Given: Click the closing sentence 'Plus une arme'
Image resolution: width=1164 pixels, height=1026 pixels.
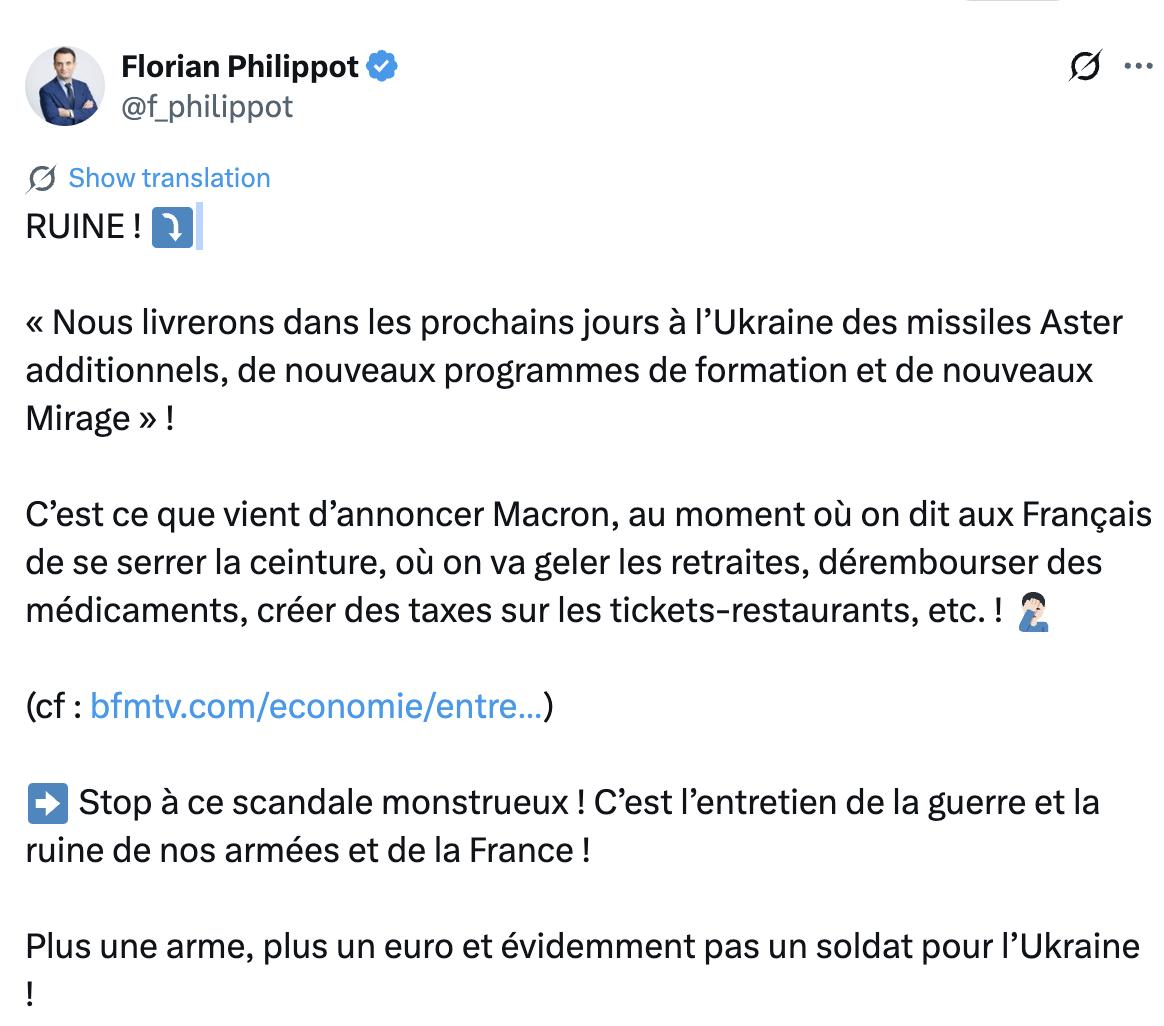Looking at the screenshot, I should coord(580,946).
